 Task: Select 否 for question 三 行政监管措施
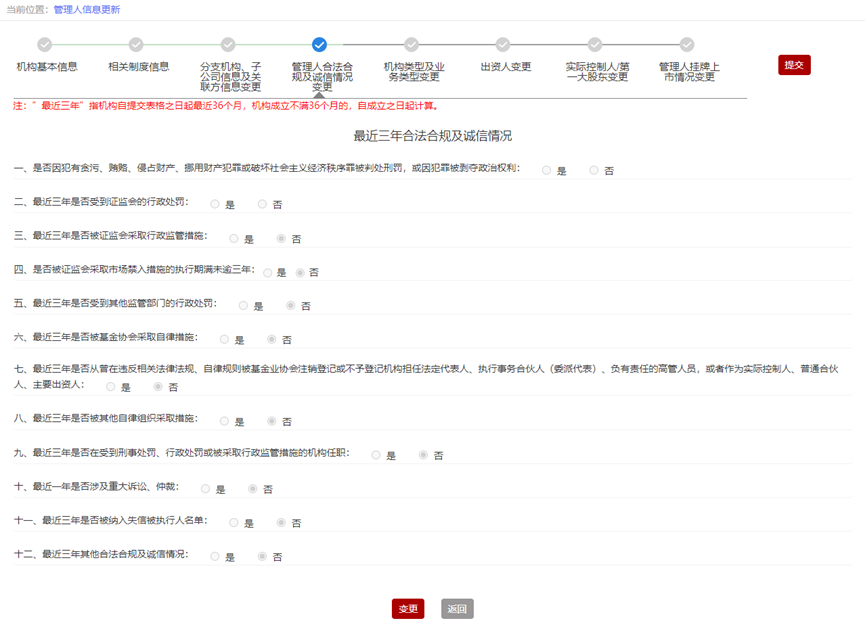tap(281, 238)
